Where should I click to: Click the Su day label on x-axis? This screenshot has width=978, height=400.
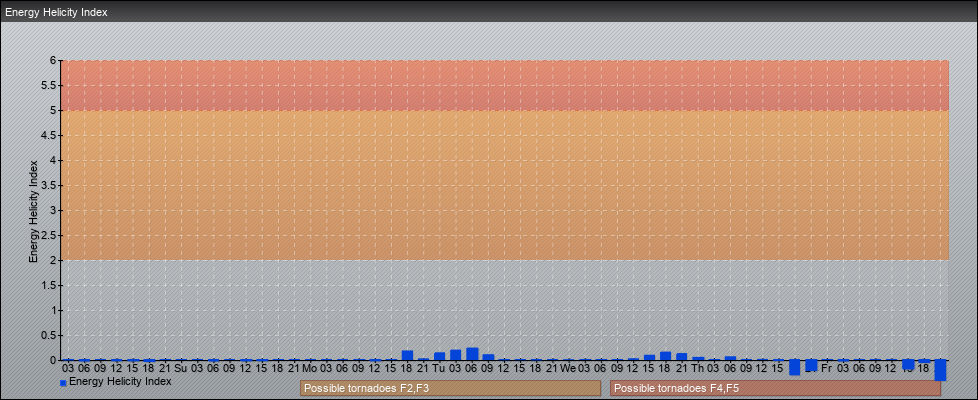click(181, 368)
